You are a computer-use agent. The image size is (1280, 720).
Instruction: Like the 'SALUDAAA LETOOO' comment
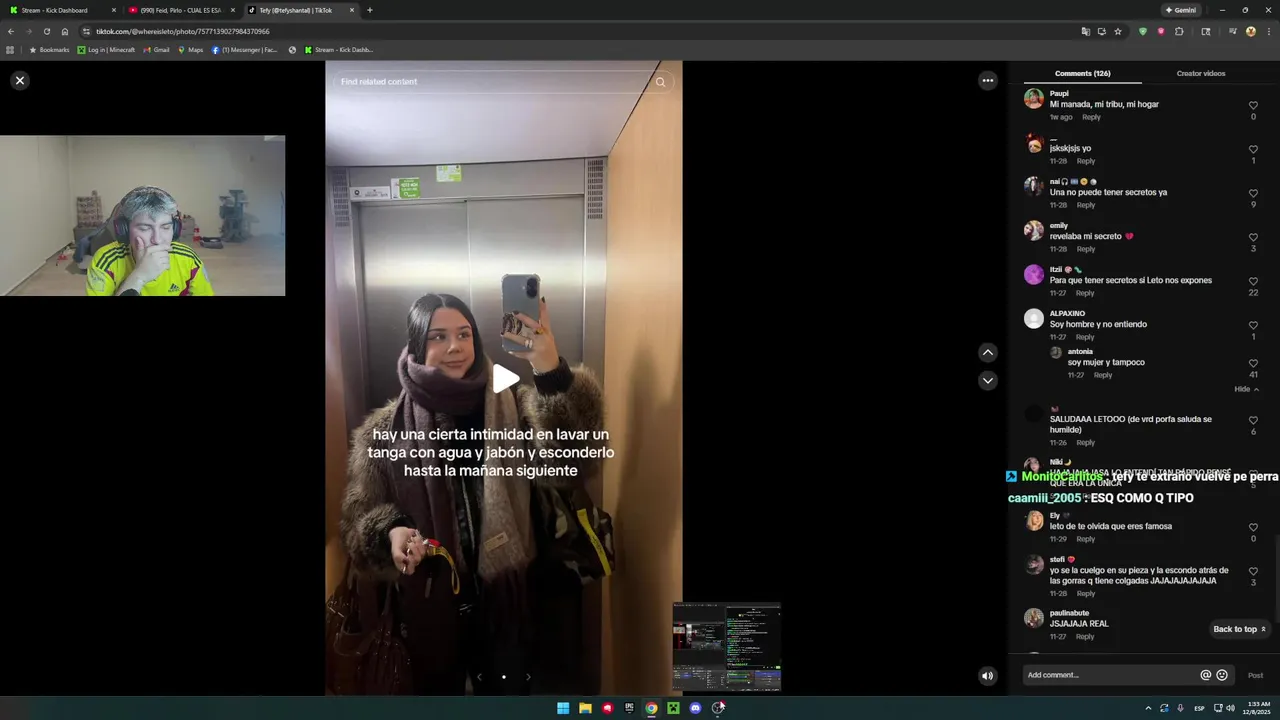pos(1253,420)
